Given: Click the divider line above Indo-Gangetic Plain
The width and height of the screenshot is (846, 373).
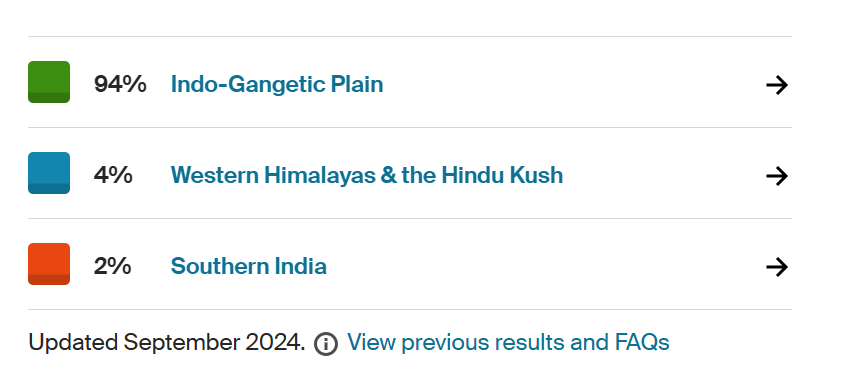Looking at the screenshot, I should [410, 37].
